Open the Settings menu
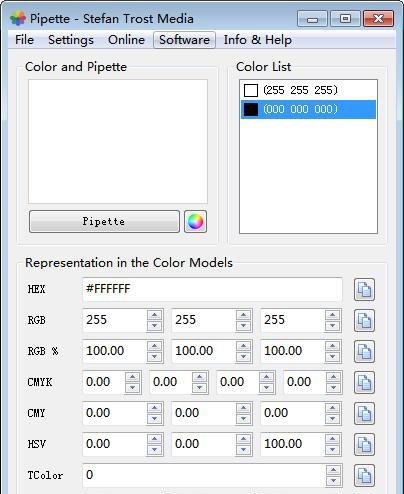The height and width of the screenshot is (494, 404). point(71,40)
